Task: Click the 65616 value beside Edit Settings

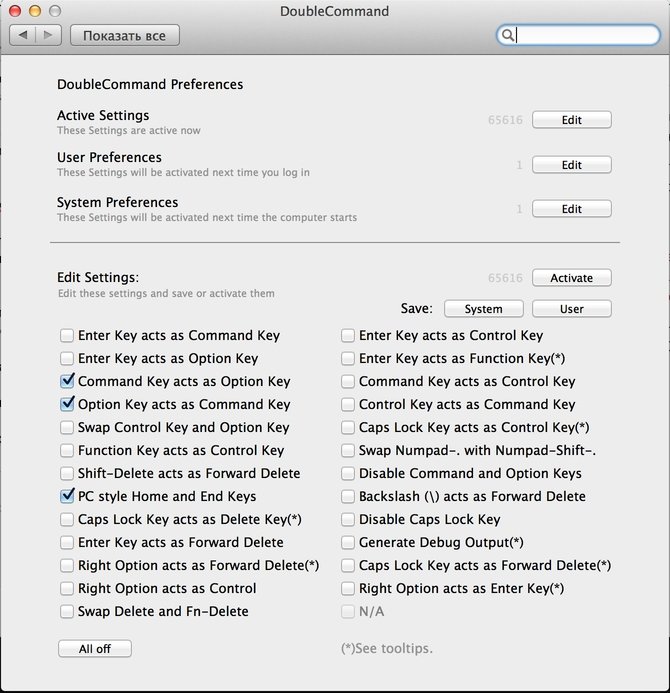Action: pos(505,278)
